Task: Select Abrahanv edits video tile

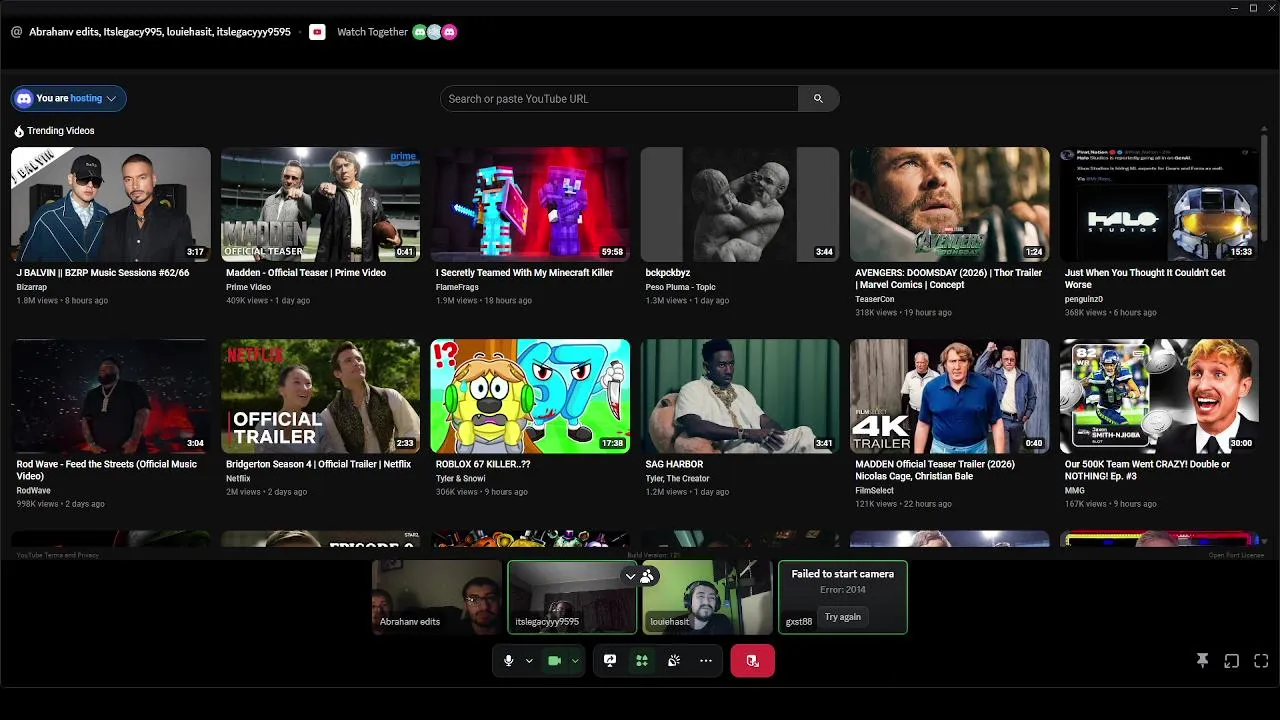Action: coord(437,597)
